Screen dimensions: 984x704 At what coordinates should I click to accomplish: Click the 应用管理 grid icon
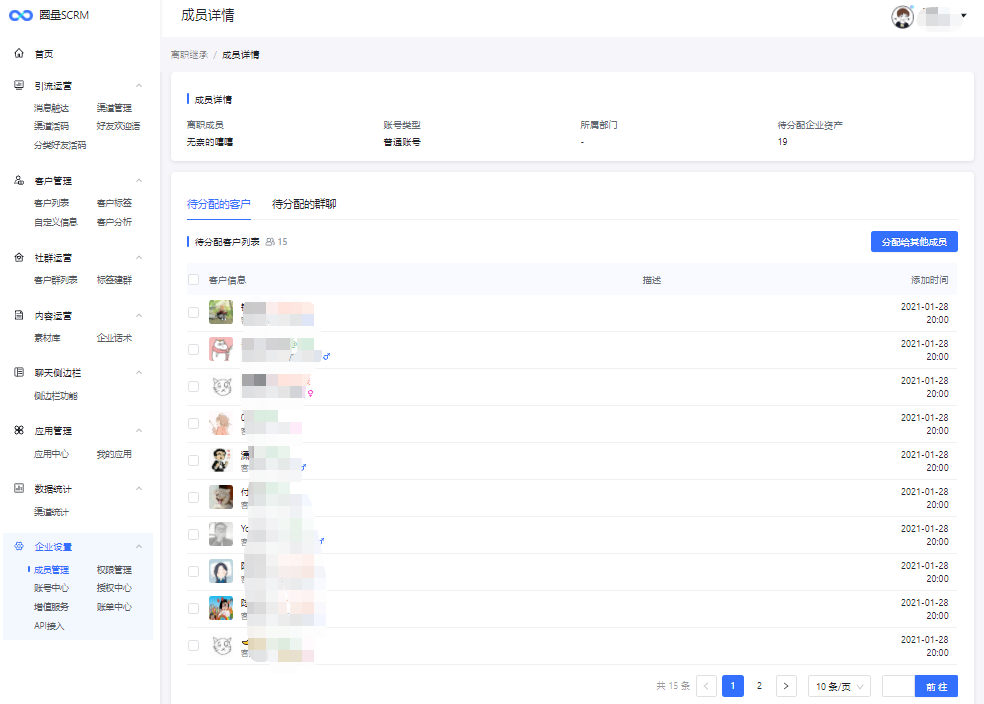[x=19, y=431]
